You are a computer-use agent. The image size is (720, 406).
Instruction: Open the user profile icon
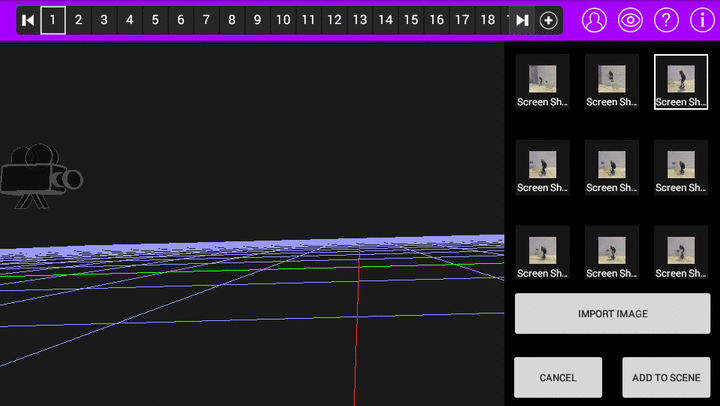pos(594,20)
